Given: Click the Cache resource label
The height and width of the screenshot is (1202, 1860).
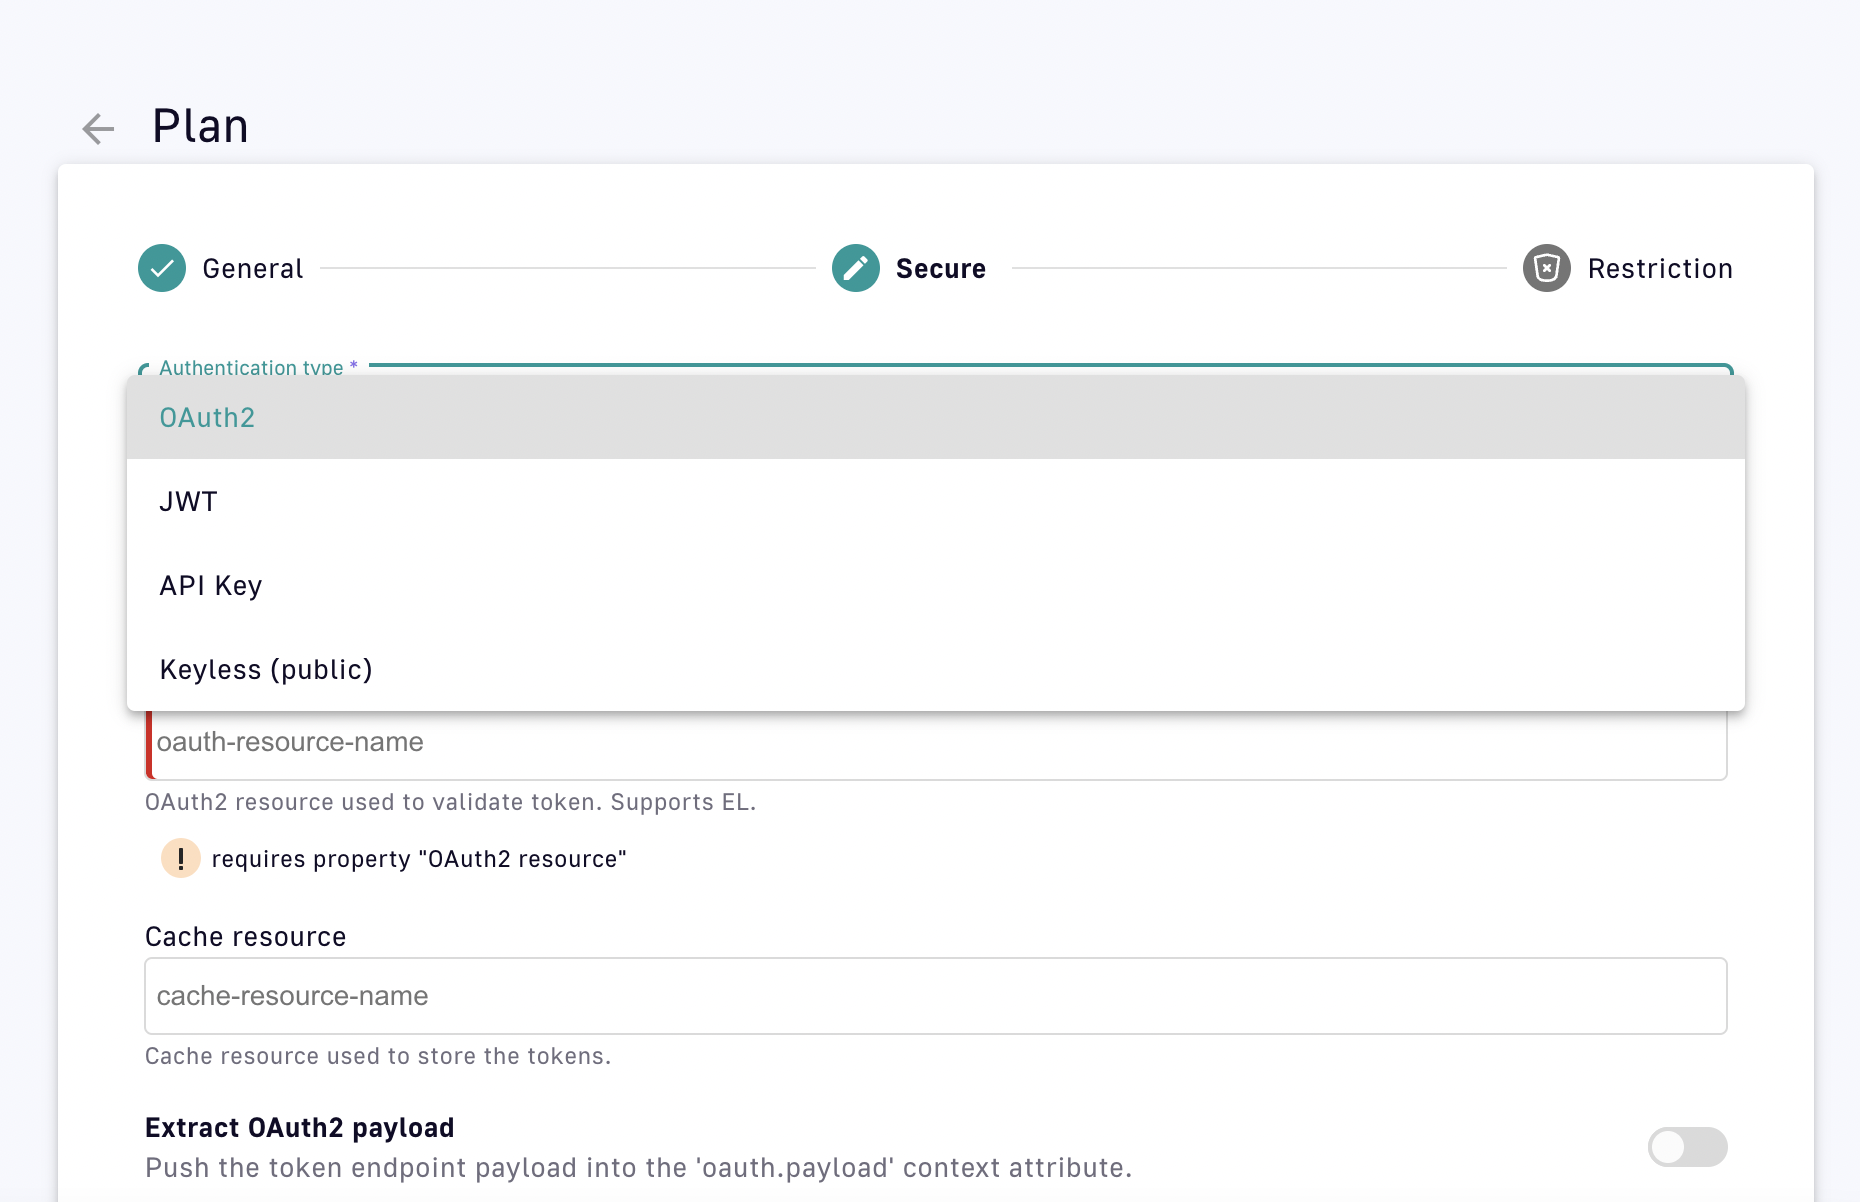Looking at the screenshot, I should pyautogui.click(x=245, y=937).
